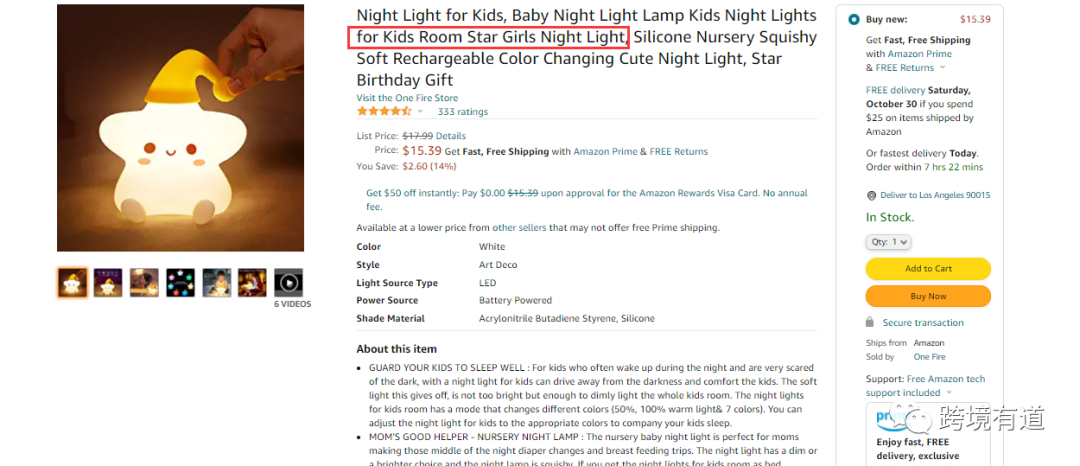
Task: Click the Add to Cart button
Action: pyautogui.click(x=928, y=269)
